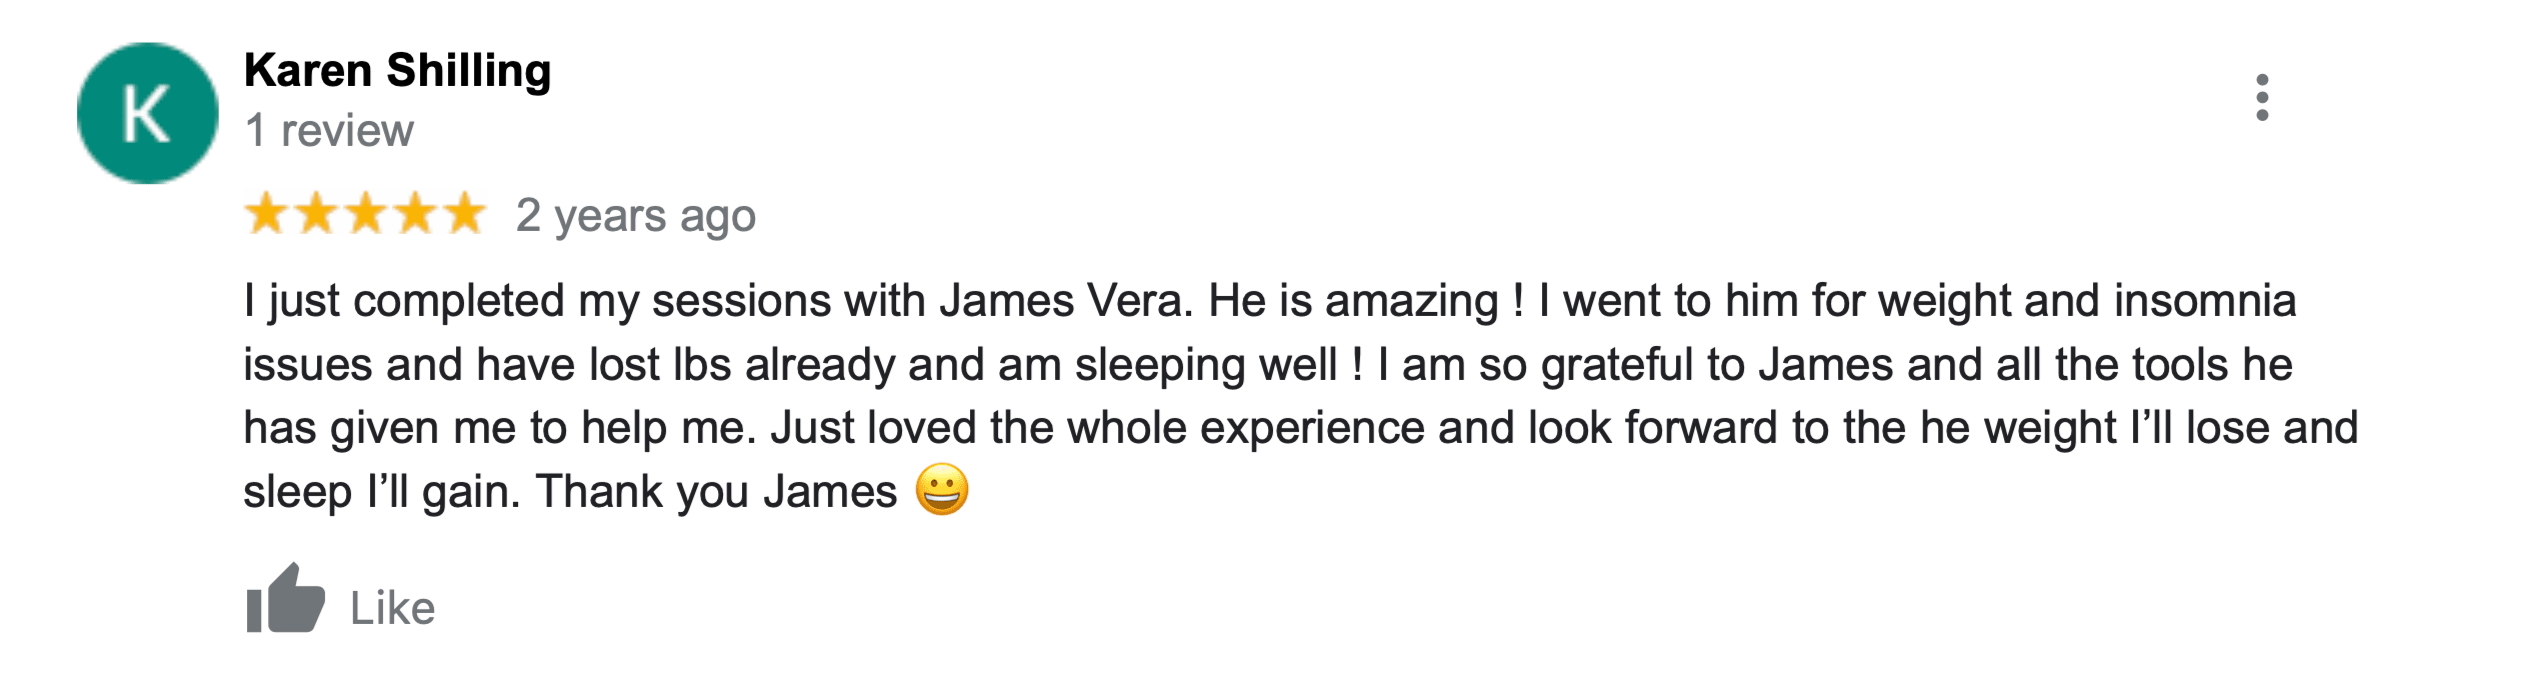The height and width of the screenshot is (694, 2548).
Task: Select the third gold rating star
Action: pyautogui.click(x=366, y=214)
